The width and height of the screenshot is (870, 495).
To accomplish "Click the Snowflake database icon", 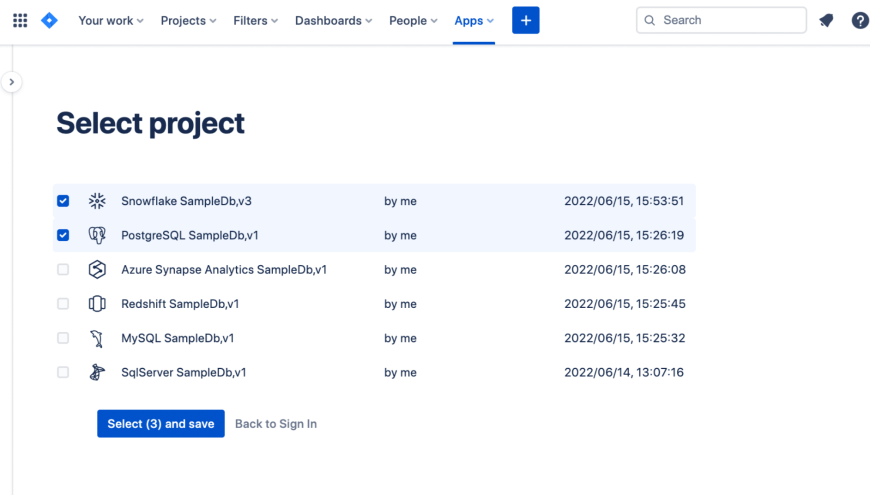I will tap(97, 201).
